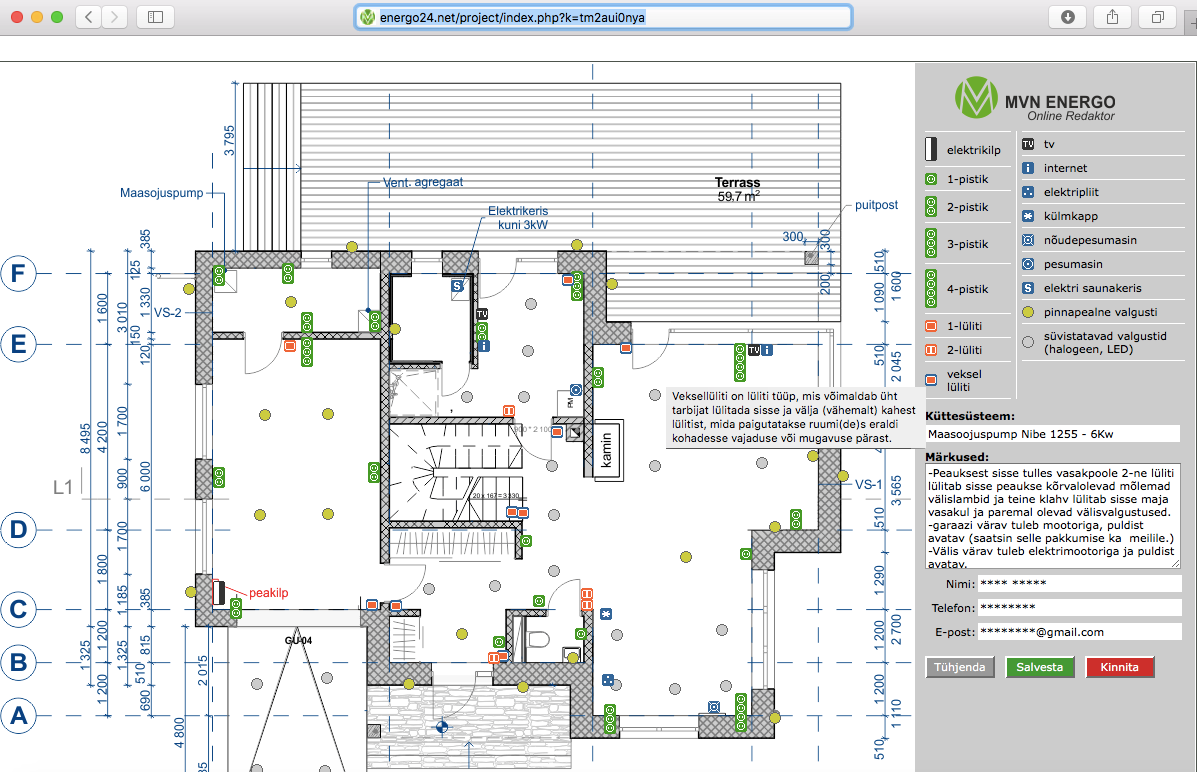Pick the nõudepesumasin icon

point(1028,240)
